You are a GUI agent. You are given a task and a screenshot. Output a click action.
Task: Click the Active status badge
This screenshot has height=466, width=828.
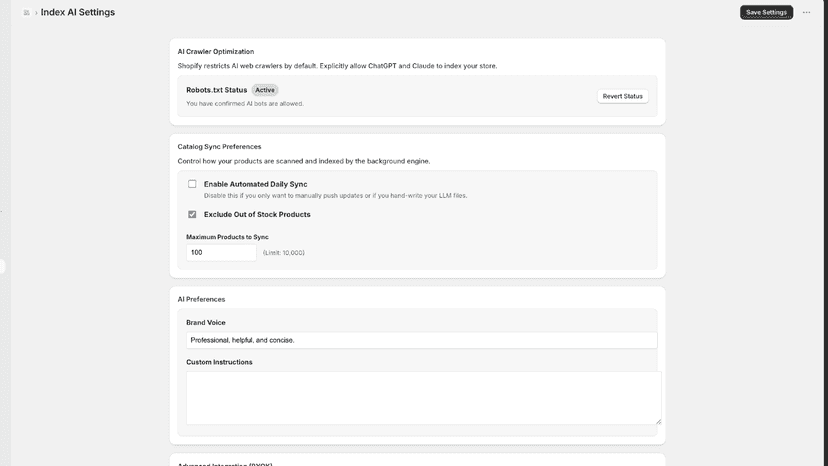click(x=265, y=90)
